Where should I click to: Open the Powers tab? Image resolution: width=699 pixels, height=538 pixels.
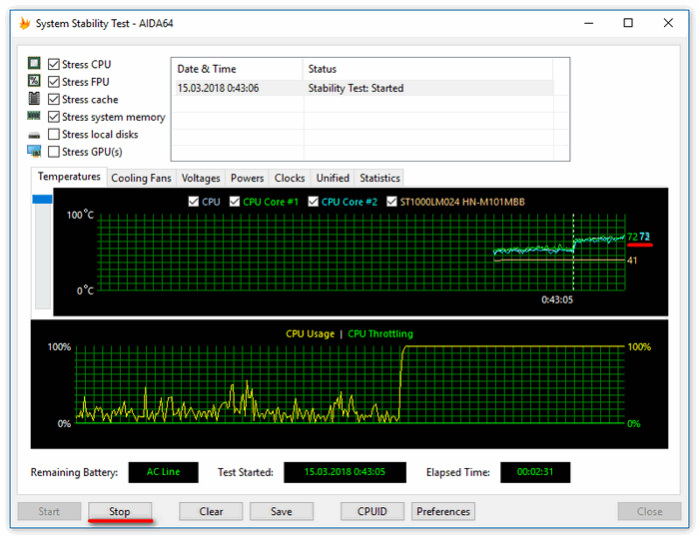247,178
